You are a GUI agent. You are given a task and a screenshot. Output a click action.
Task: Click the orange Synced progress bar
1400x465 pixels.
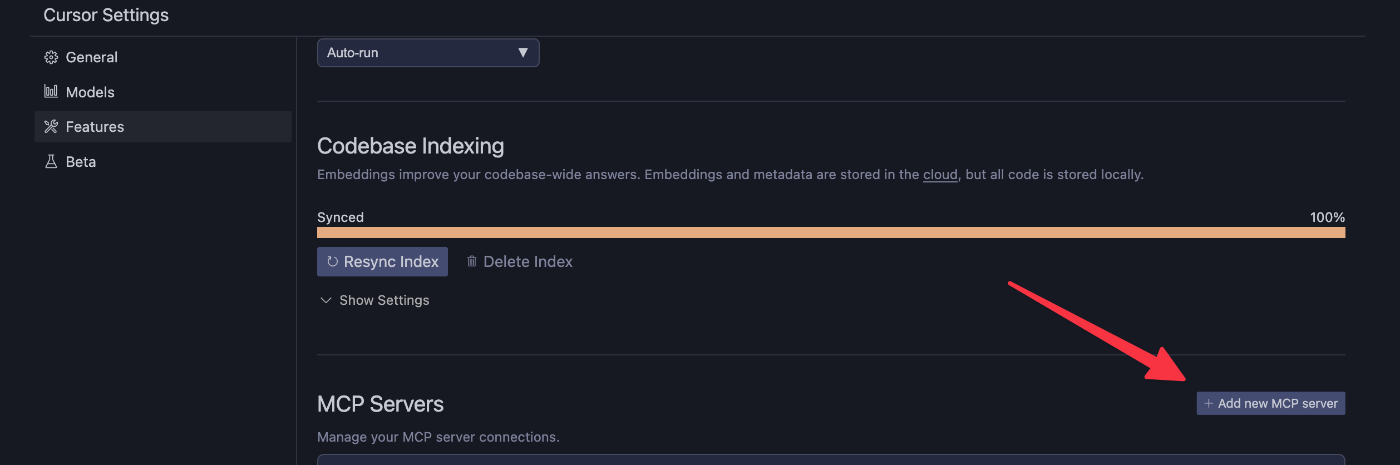(x=831, y=232)
